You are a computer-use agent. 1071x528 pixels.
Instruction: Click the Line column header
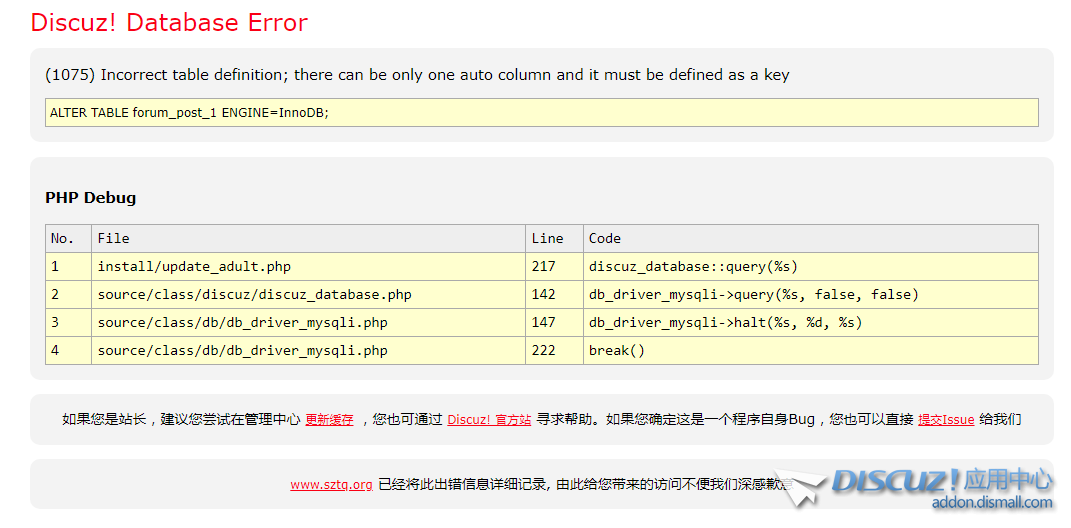coord(547,239)
